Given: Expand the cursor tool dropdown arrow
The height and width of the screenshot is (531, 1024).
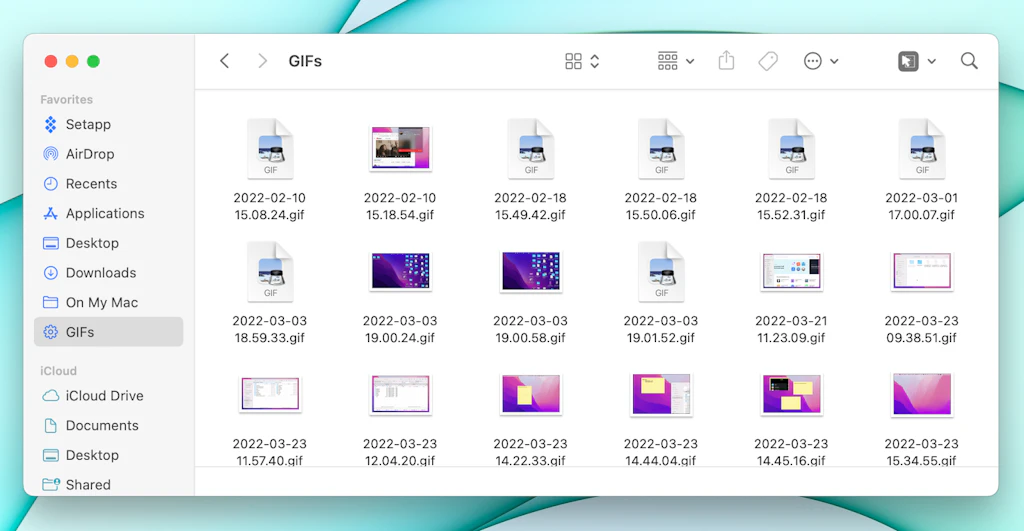Looking at the screenshot, I should [x=932, y=61].
